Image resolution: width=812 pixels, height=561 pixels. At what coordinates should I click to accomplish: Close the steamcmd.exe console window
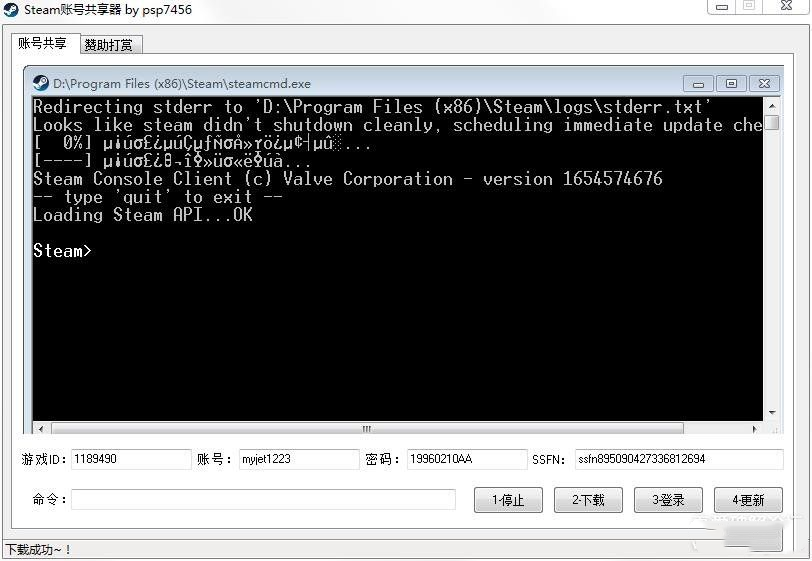coord(764,83)
